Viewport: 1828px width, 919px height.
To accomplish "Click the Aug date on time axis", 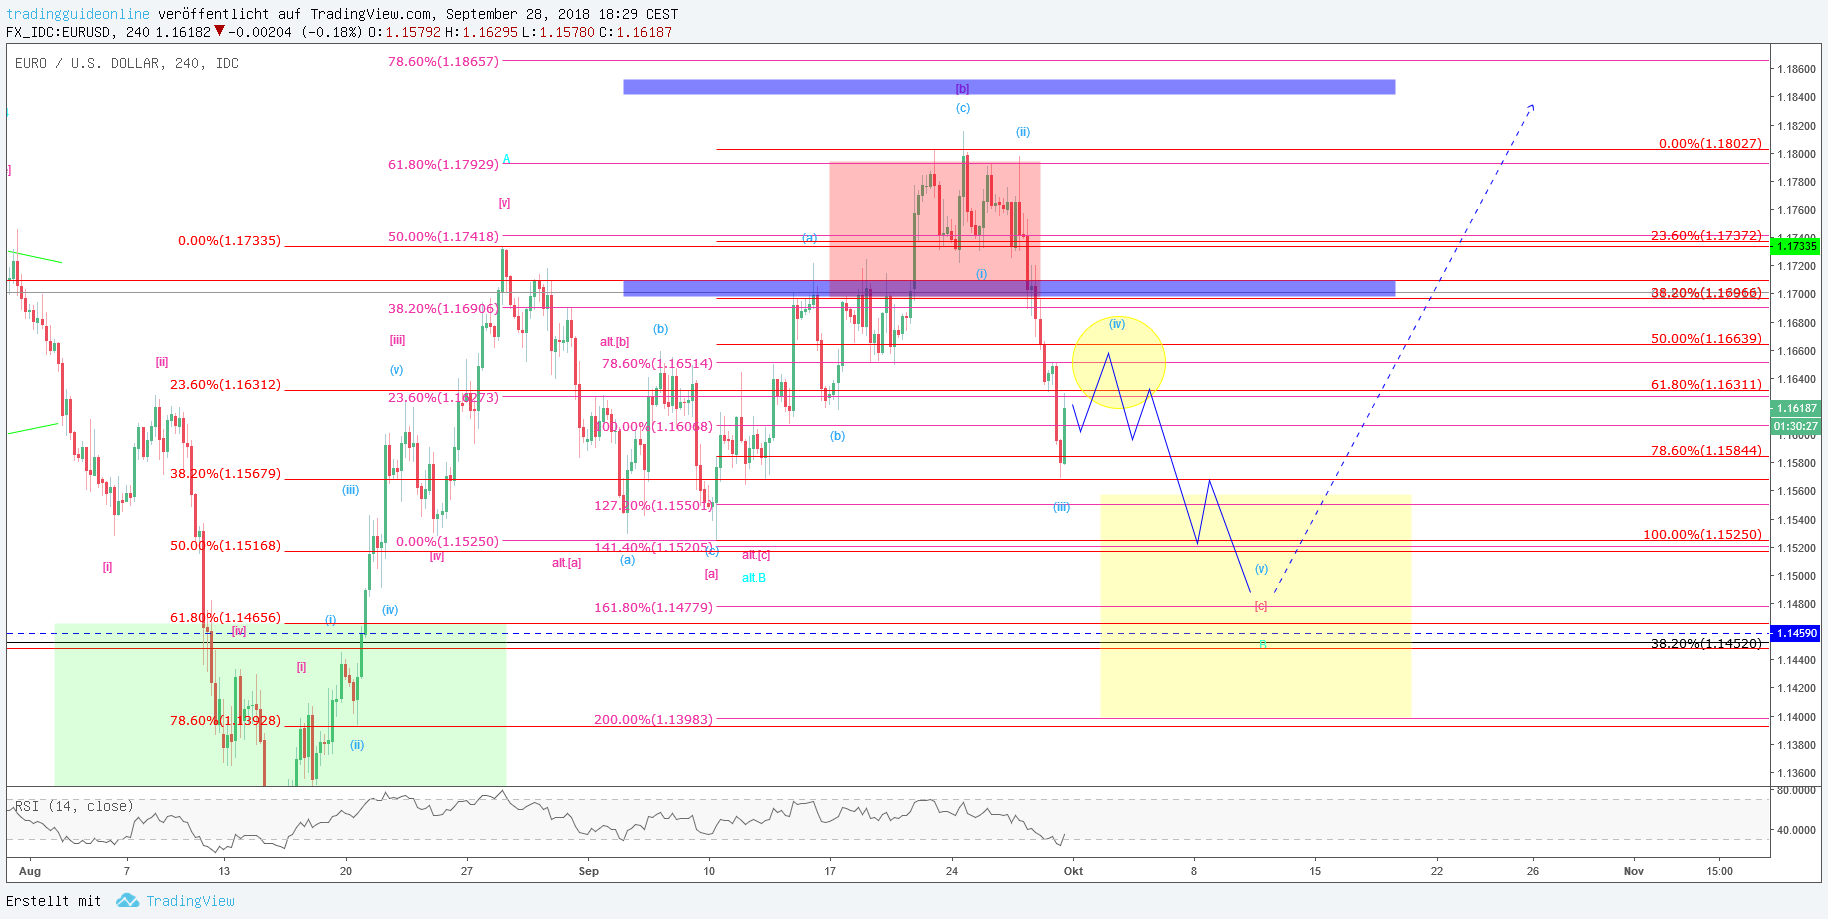I will (30, 871).
